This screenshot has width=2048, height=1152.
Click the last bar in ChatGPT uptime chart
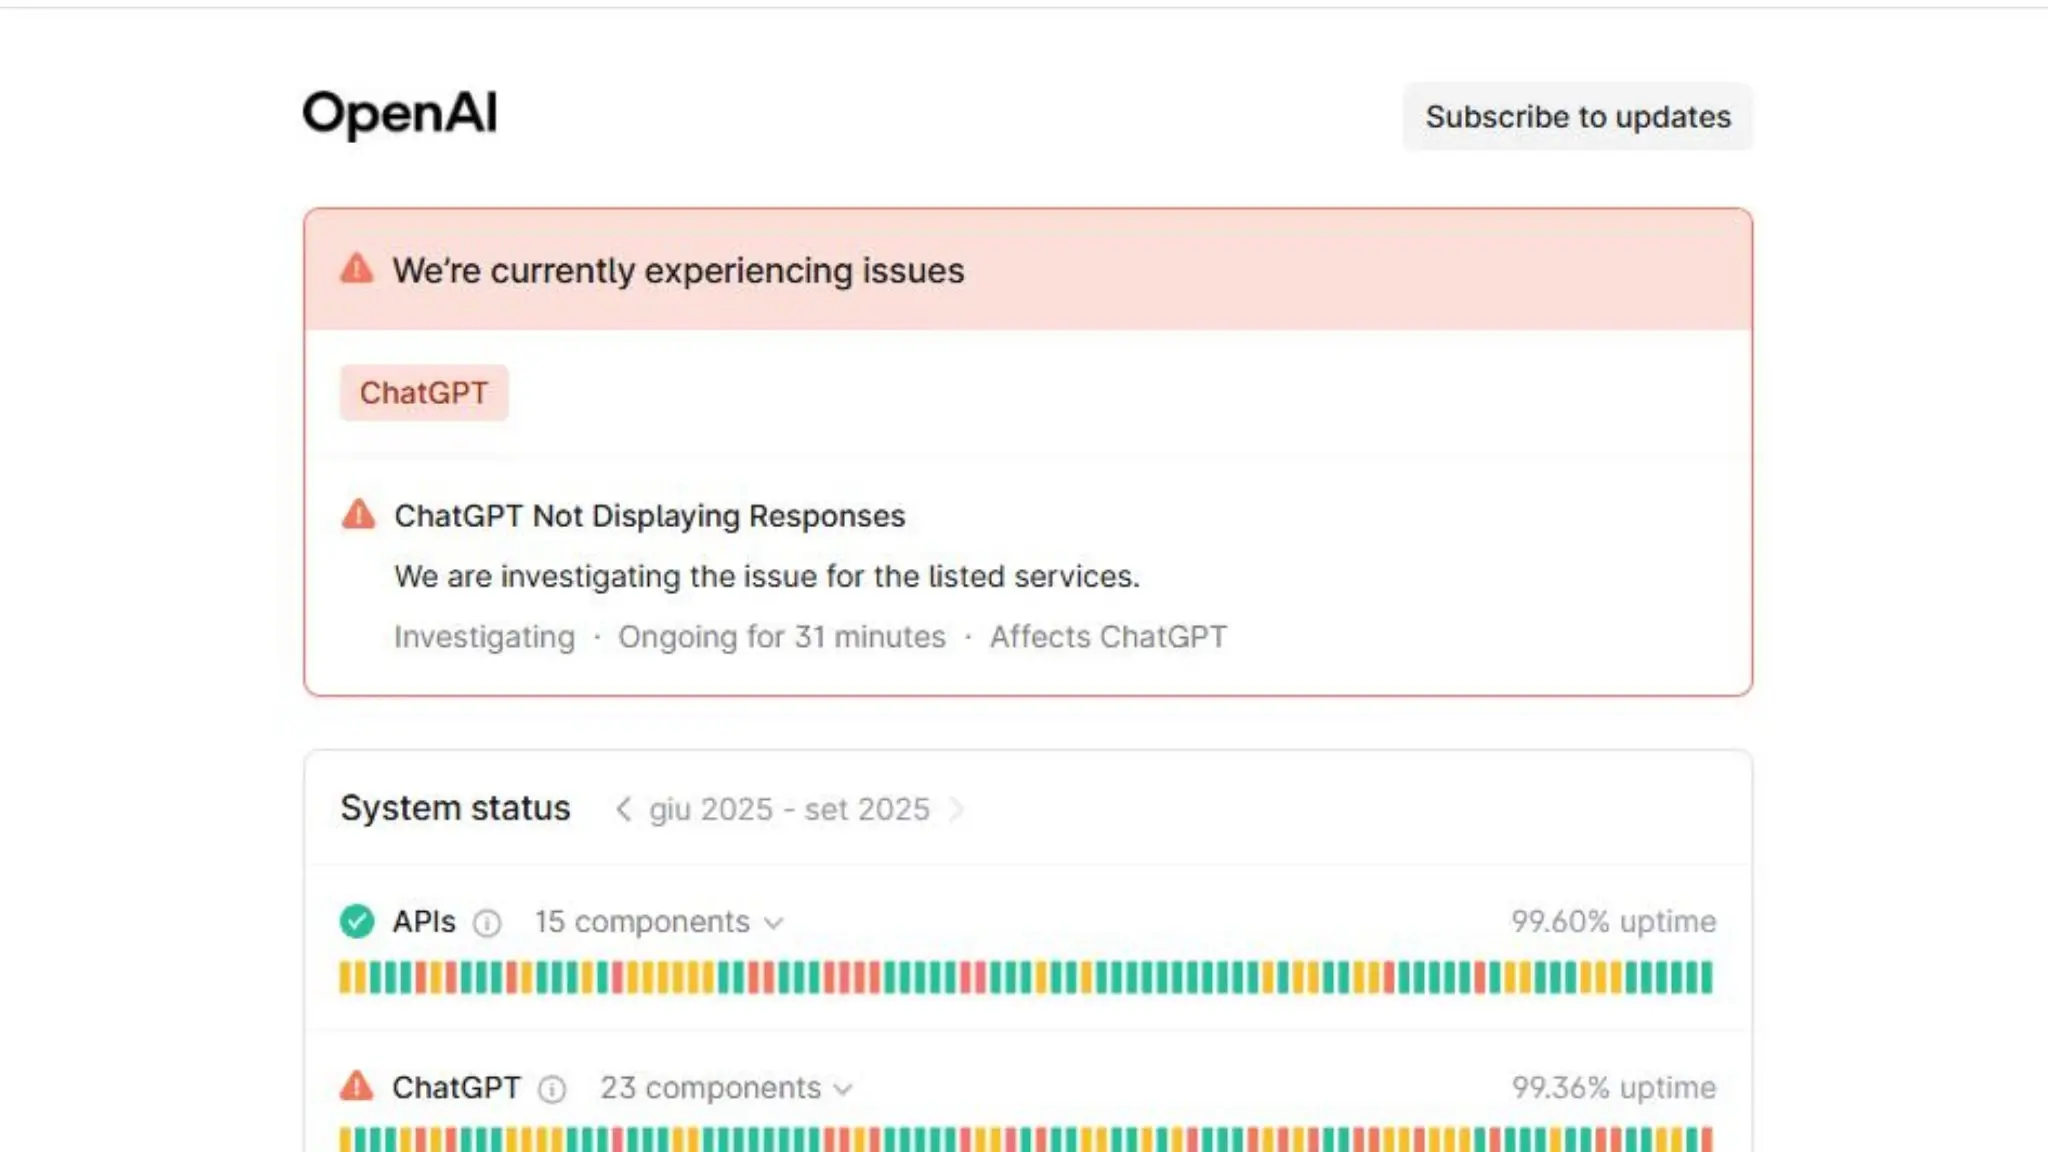point(1706,1139)
